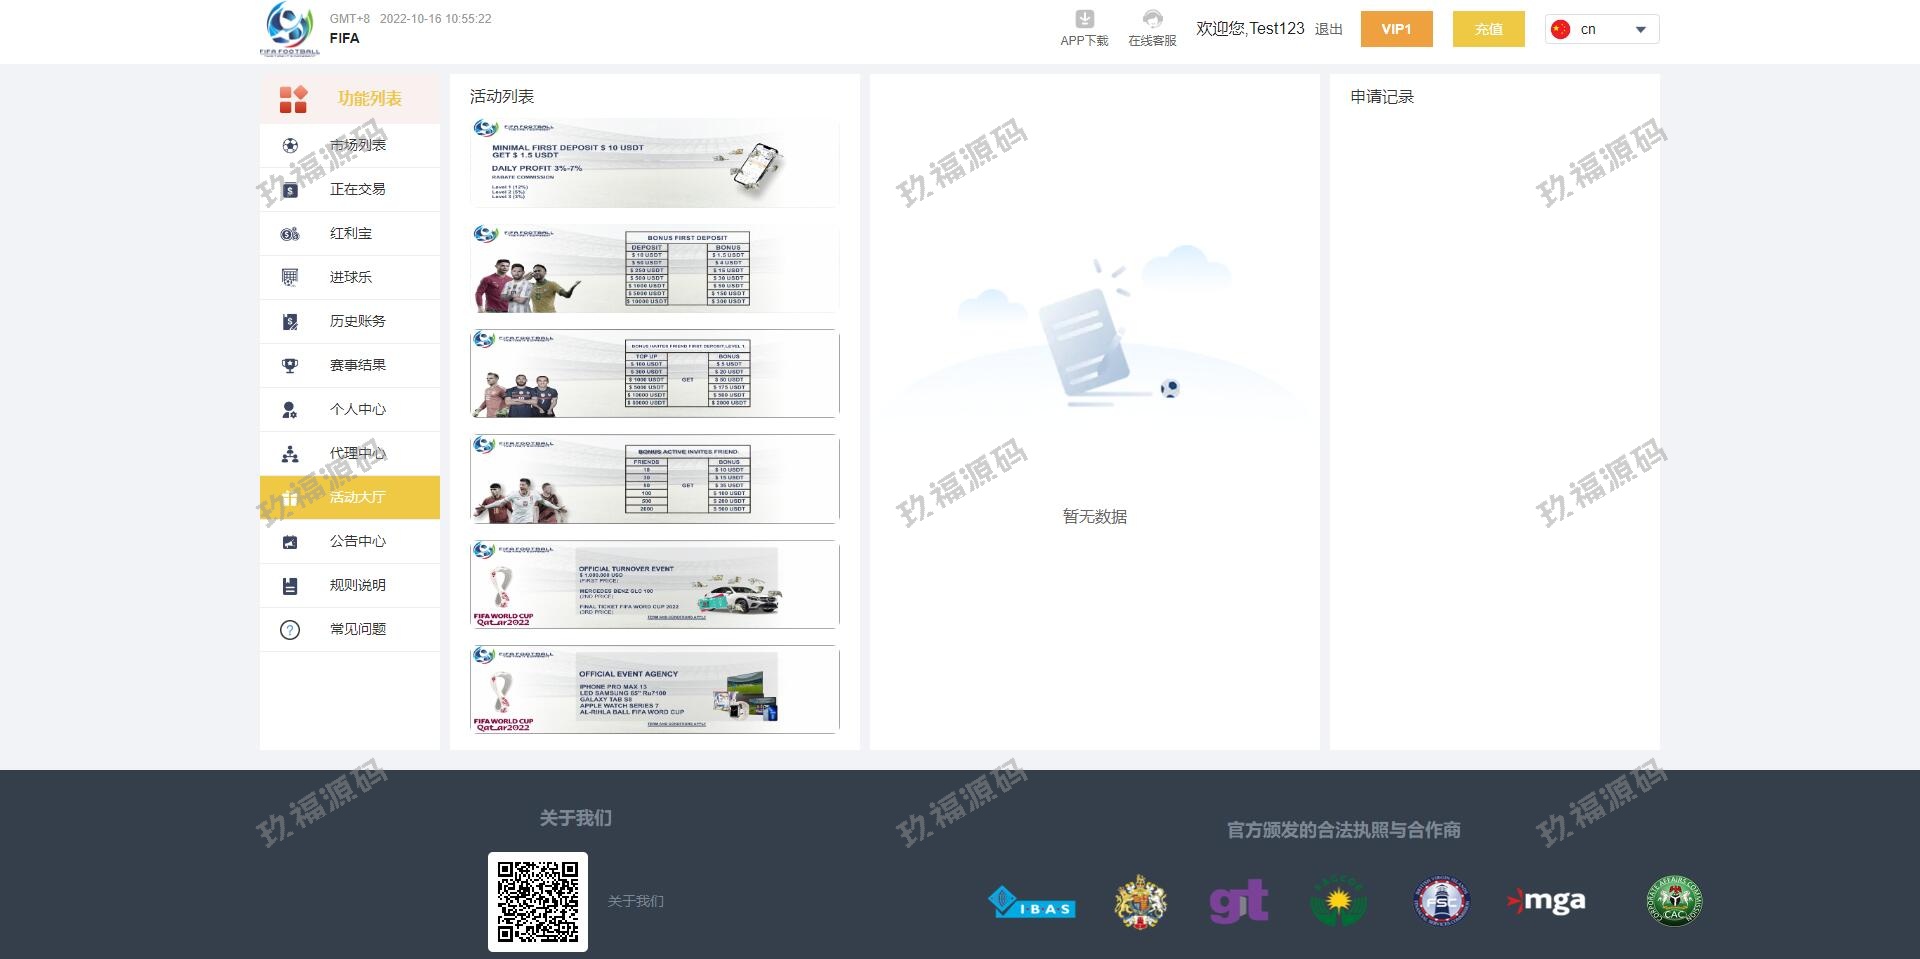Click the 代理中心 hierarchy icon

pos(290,454)
